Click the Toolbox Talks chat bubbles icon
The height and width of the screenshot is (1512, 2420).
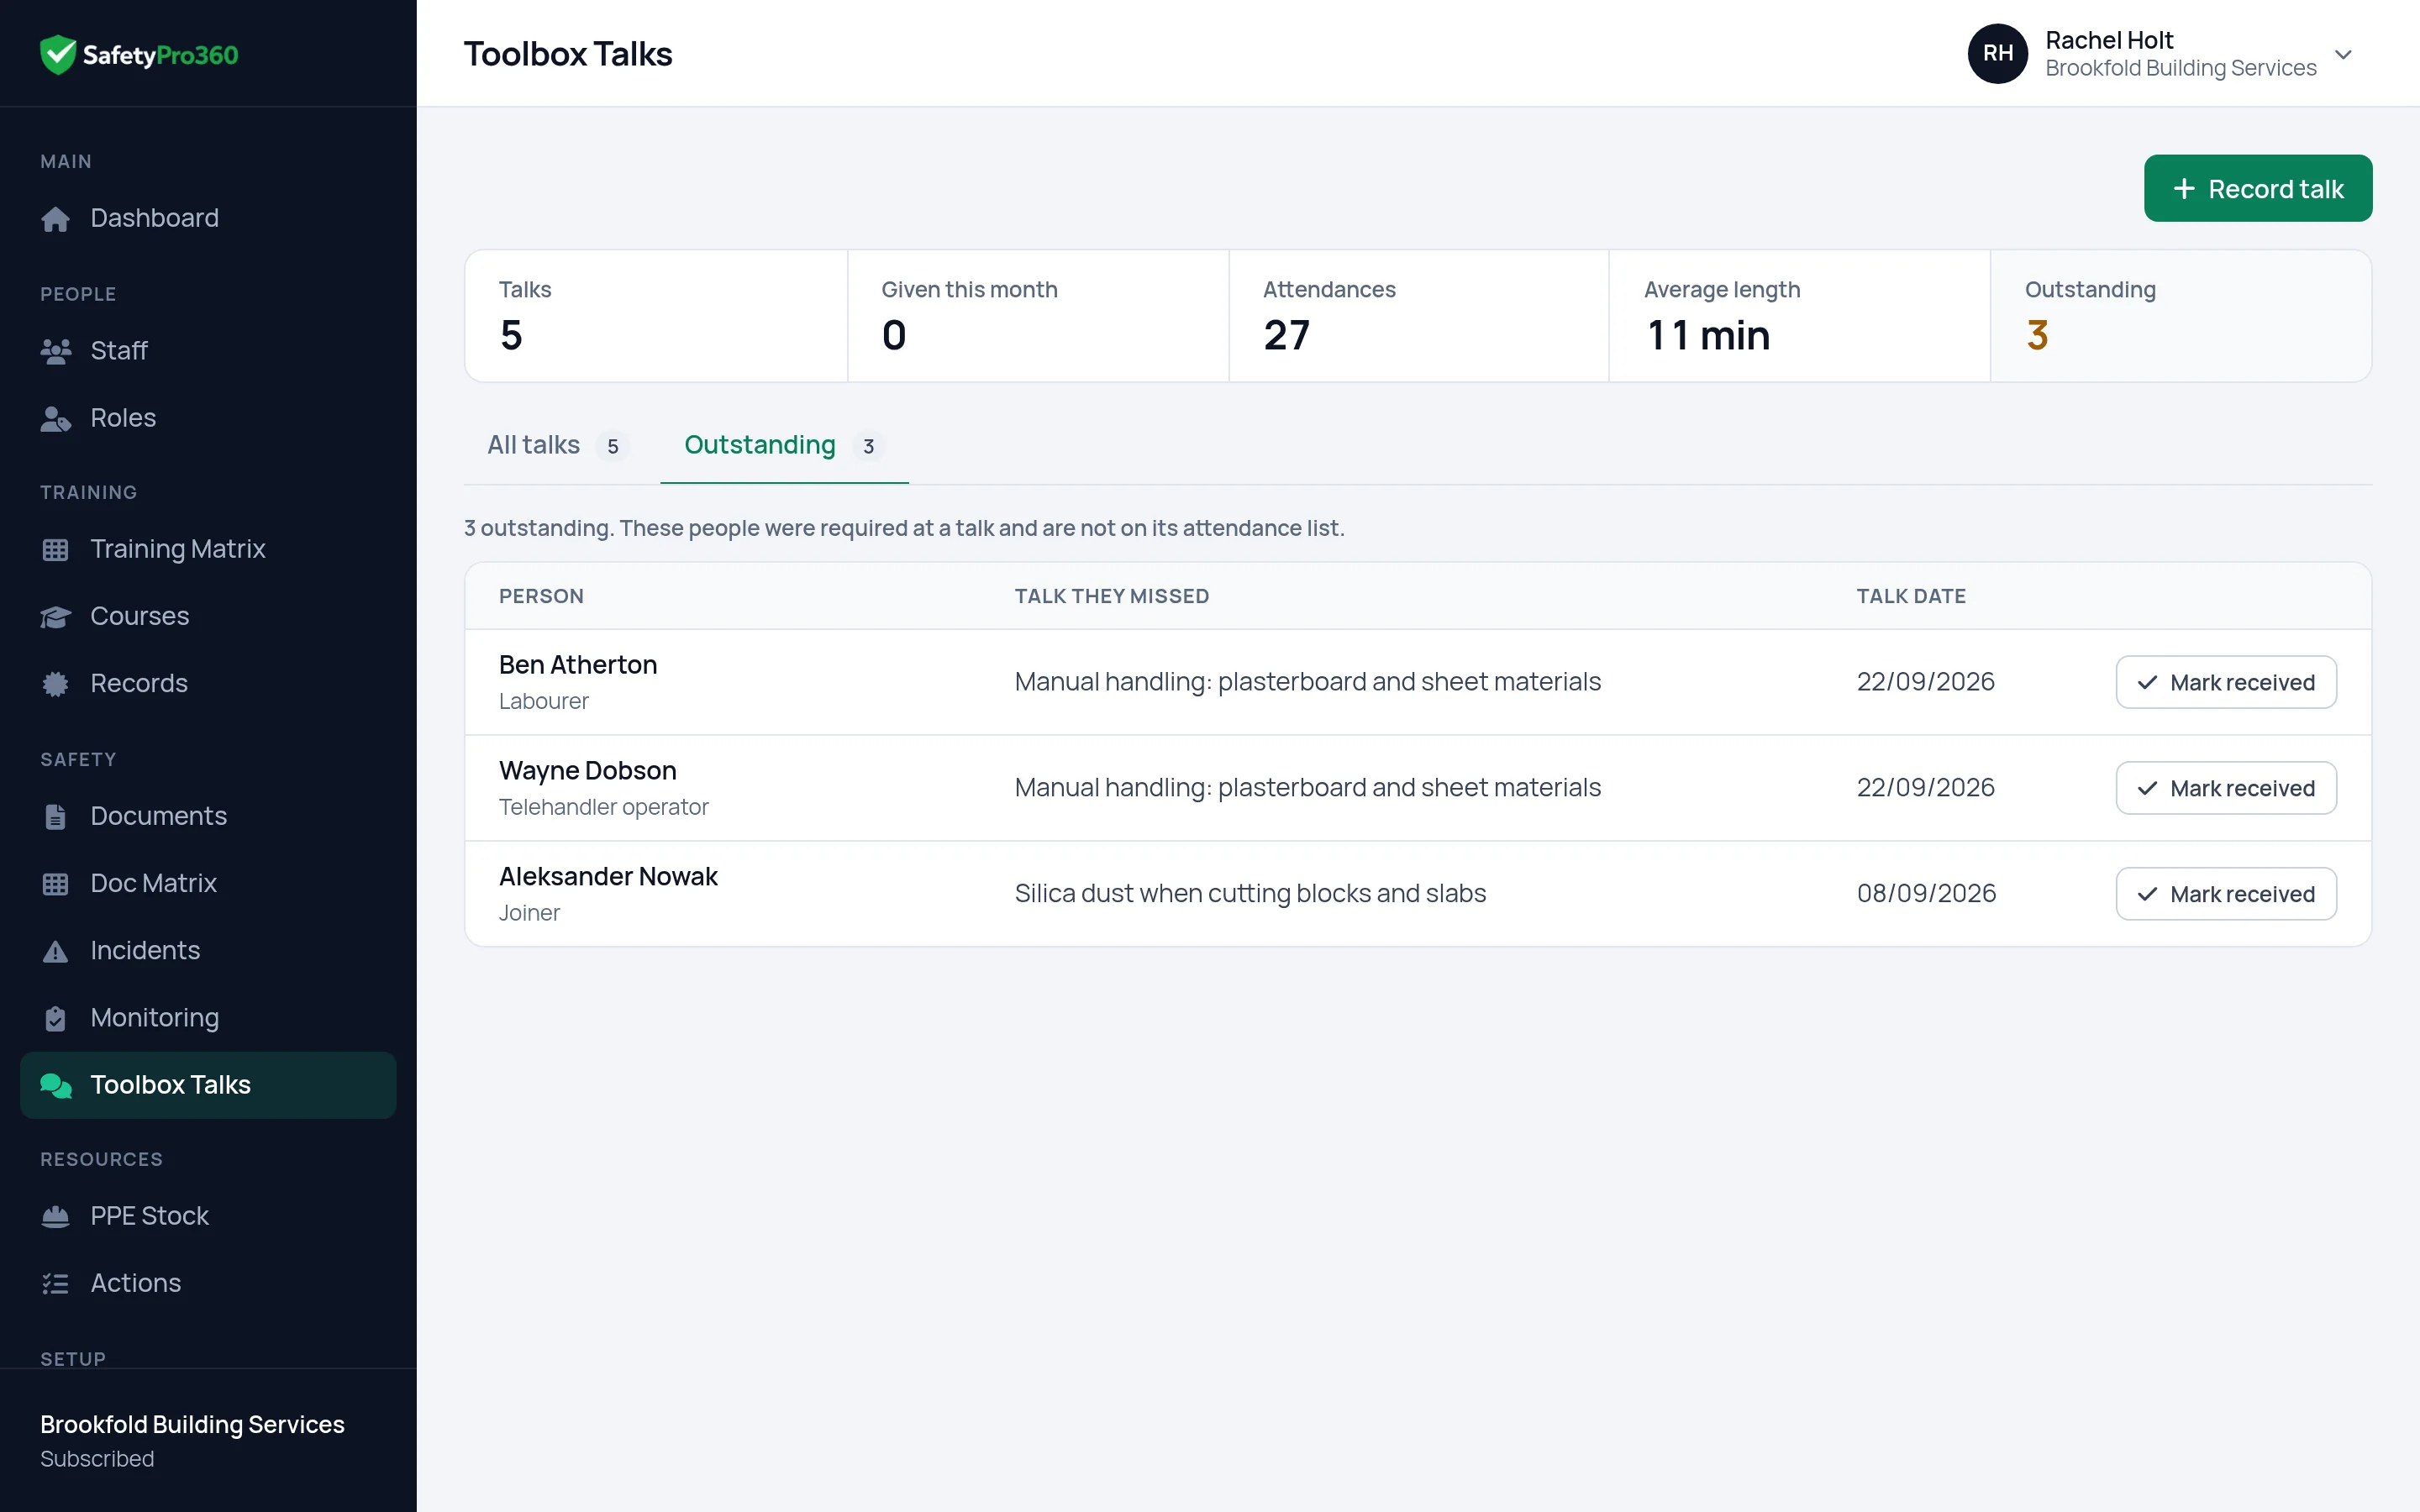click(56, 1085)
